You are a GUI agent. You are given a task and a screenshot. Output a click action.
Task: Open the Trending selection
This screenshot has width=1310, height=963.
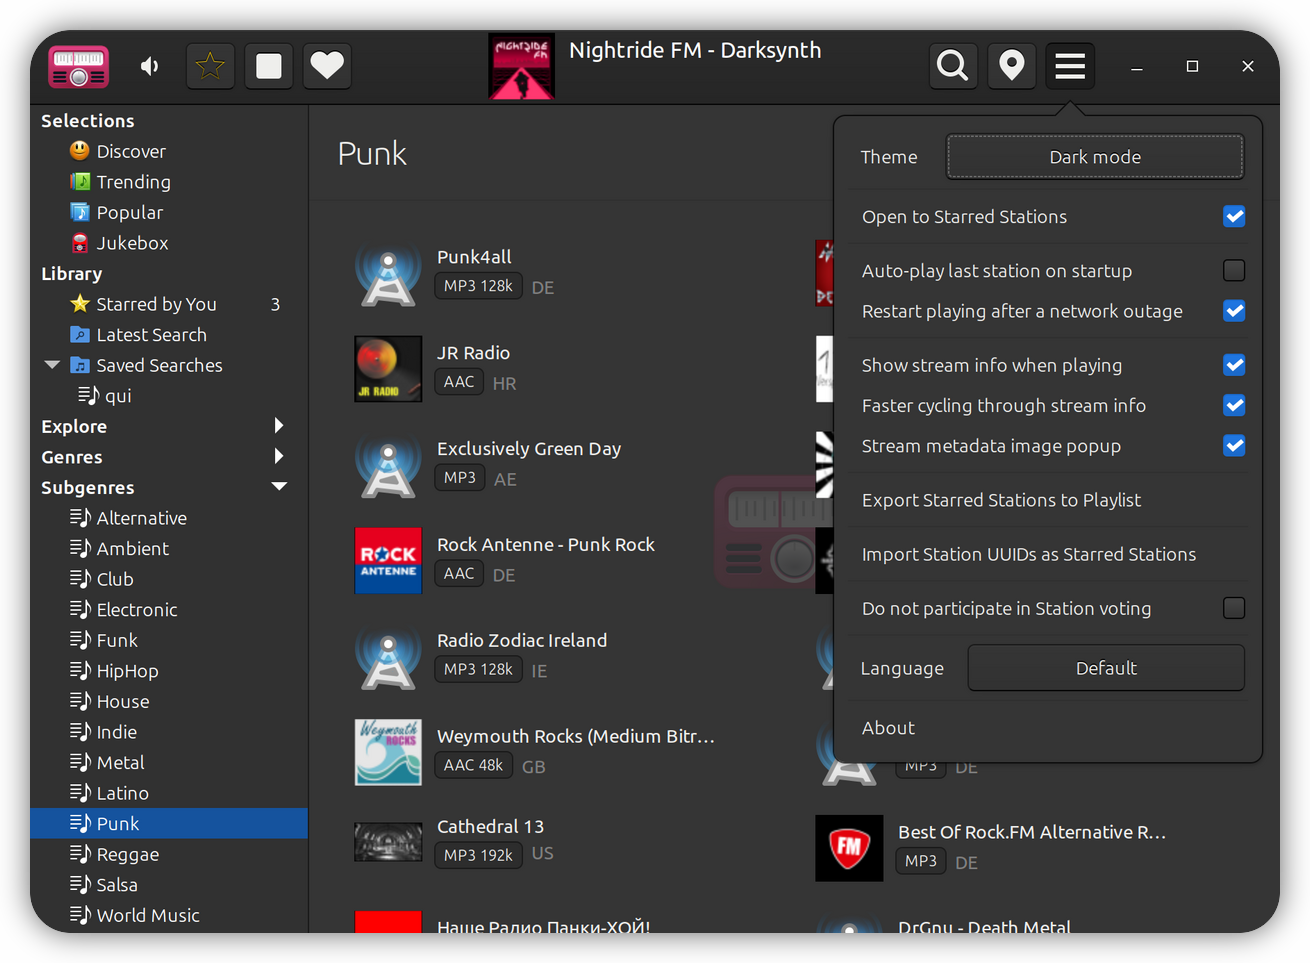133,182
